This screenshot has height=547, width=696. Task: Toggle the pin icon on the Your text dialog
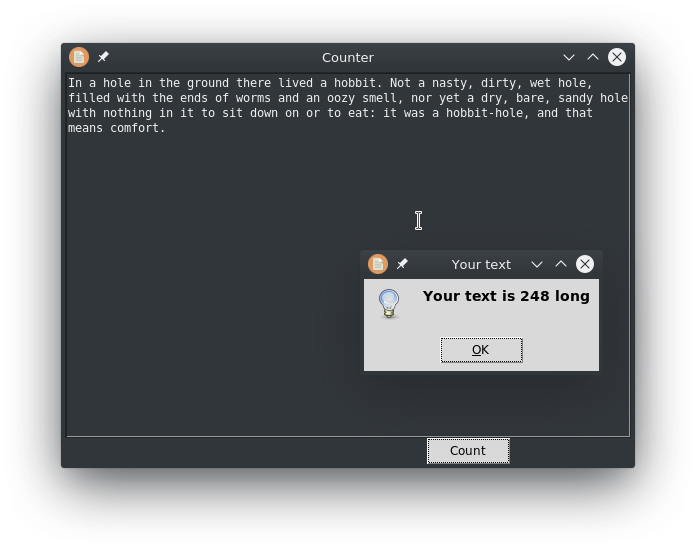[402, 264]
